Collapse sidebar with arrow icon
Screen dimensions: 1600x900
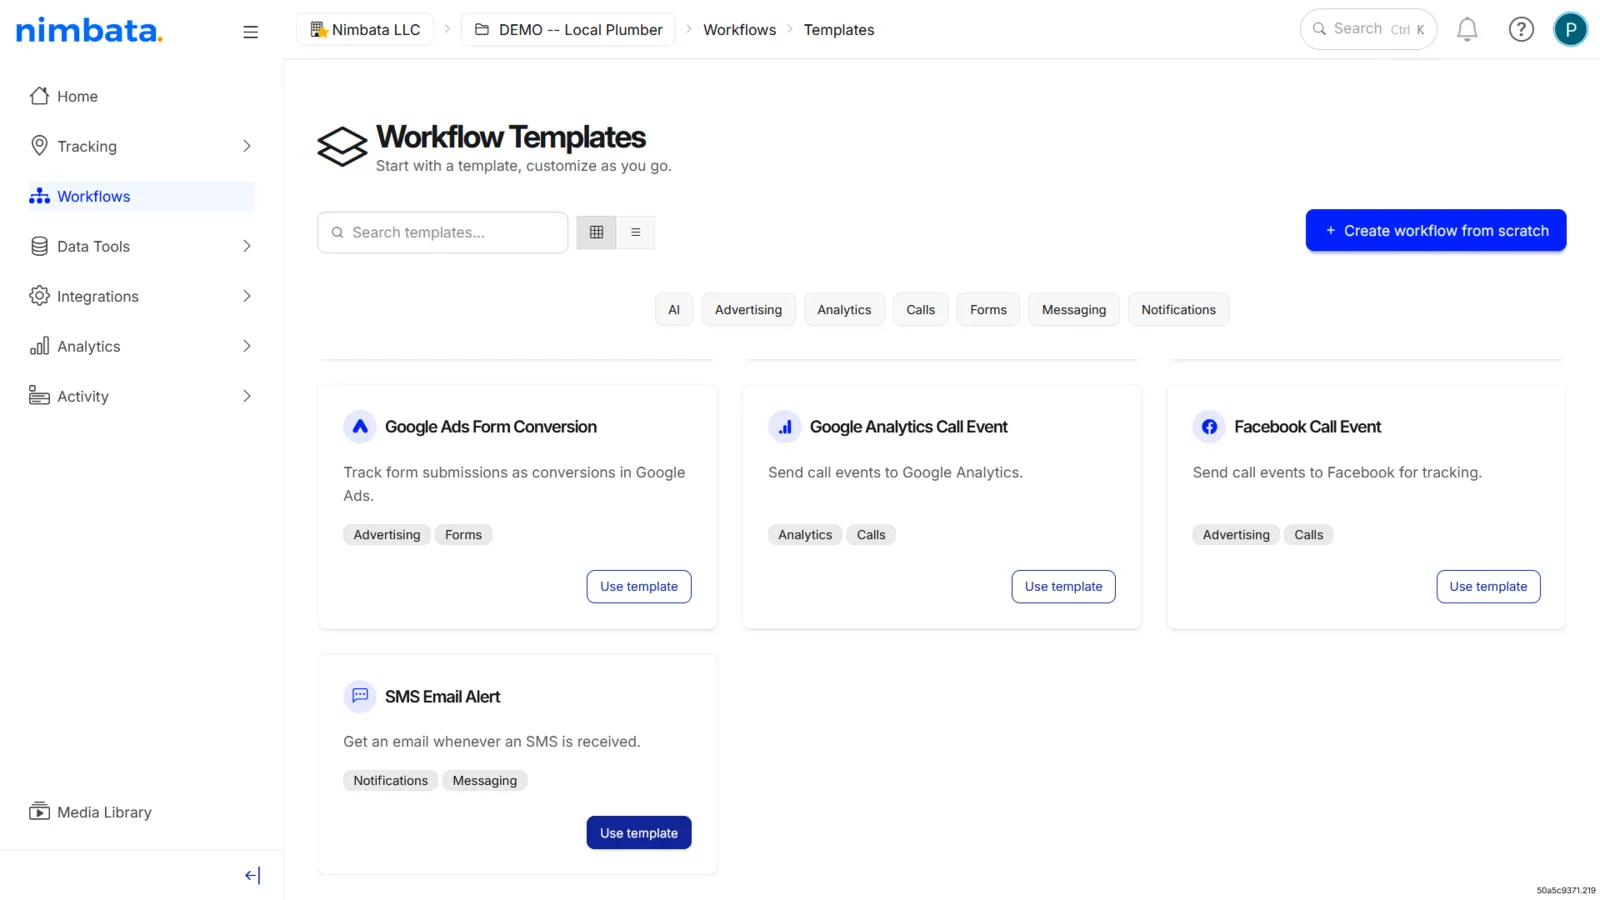coord(252,875)
